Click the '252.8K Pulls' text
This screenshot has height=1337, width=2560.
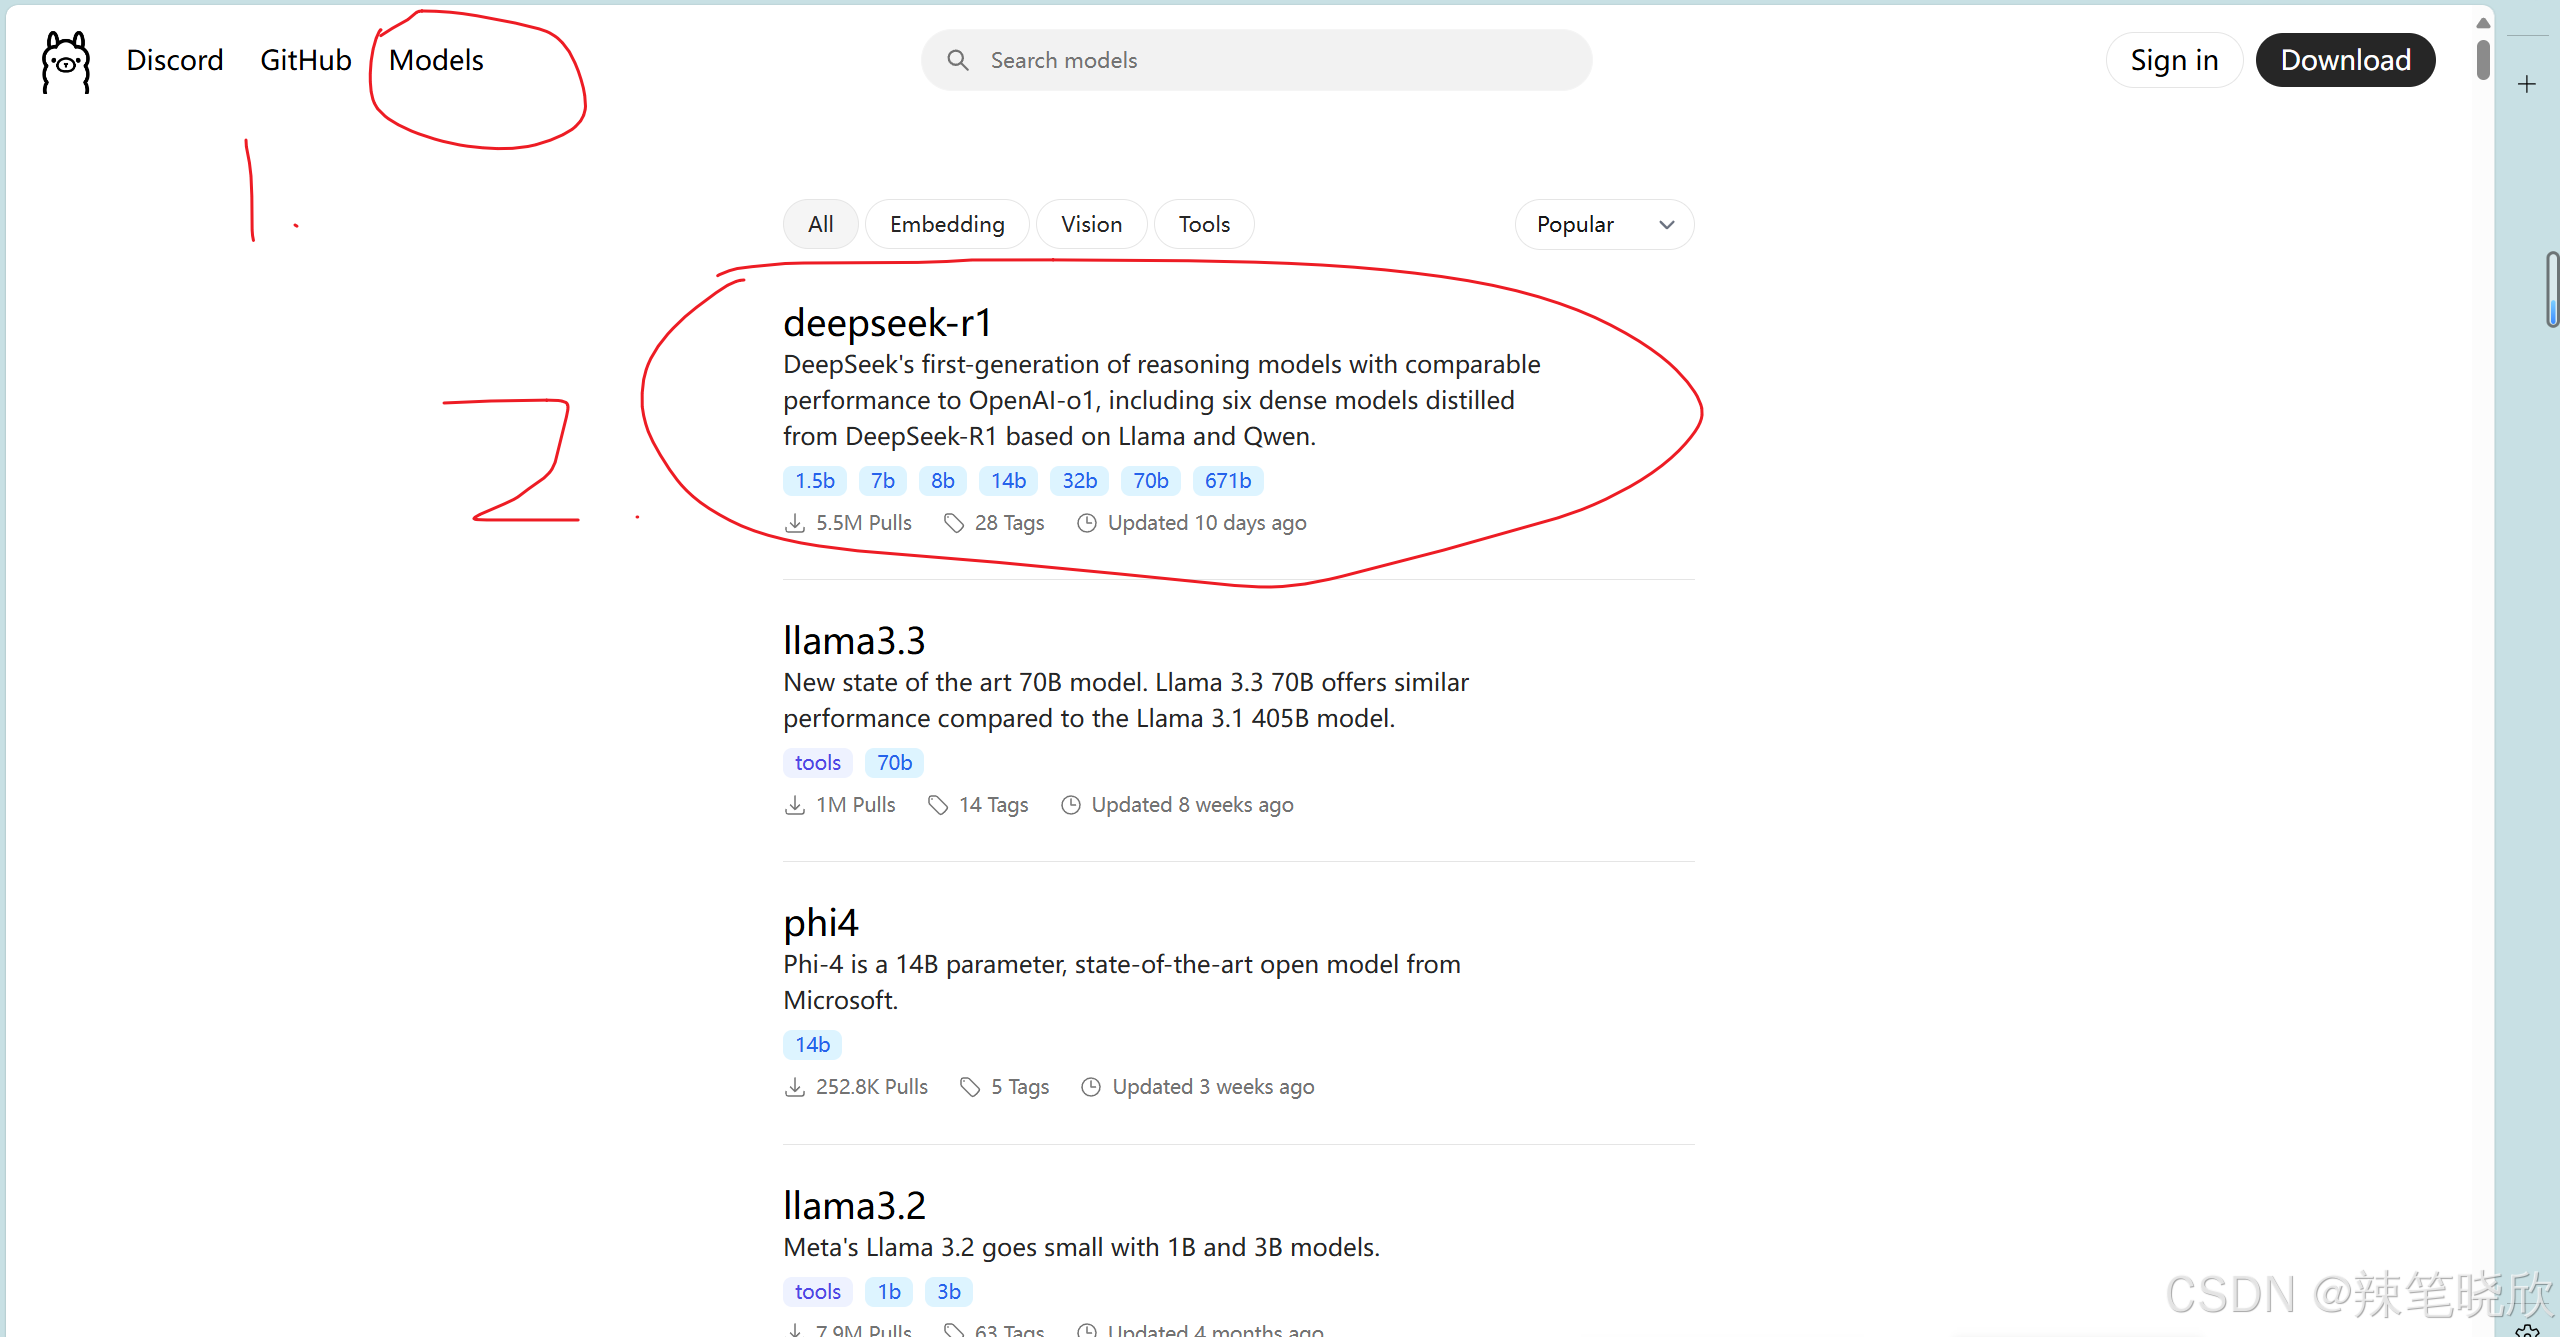[x=872, y=1087]
